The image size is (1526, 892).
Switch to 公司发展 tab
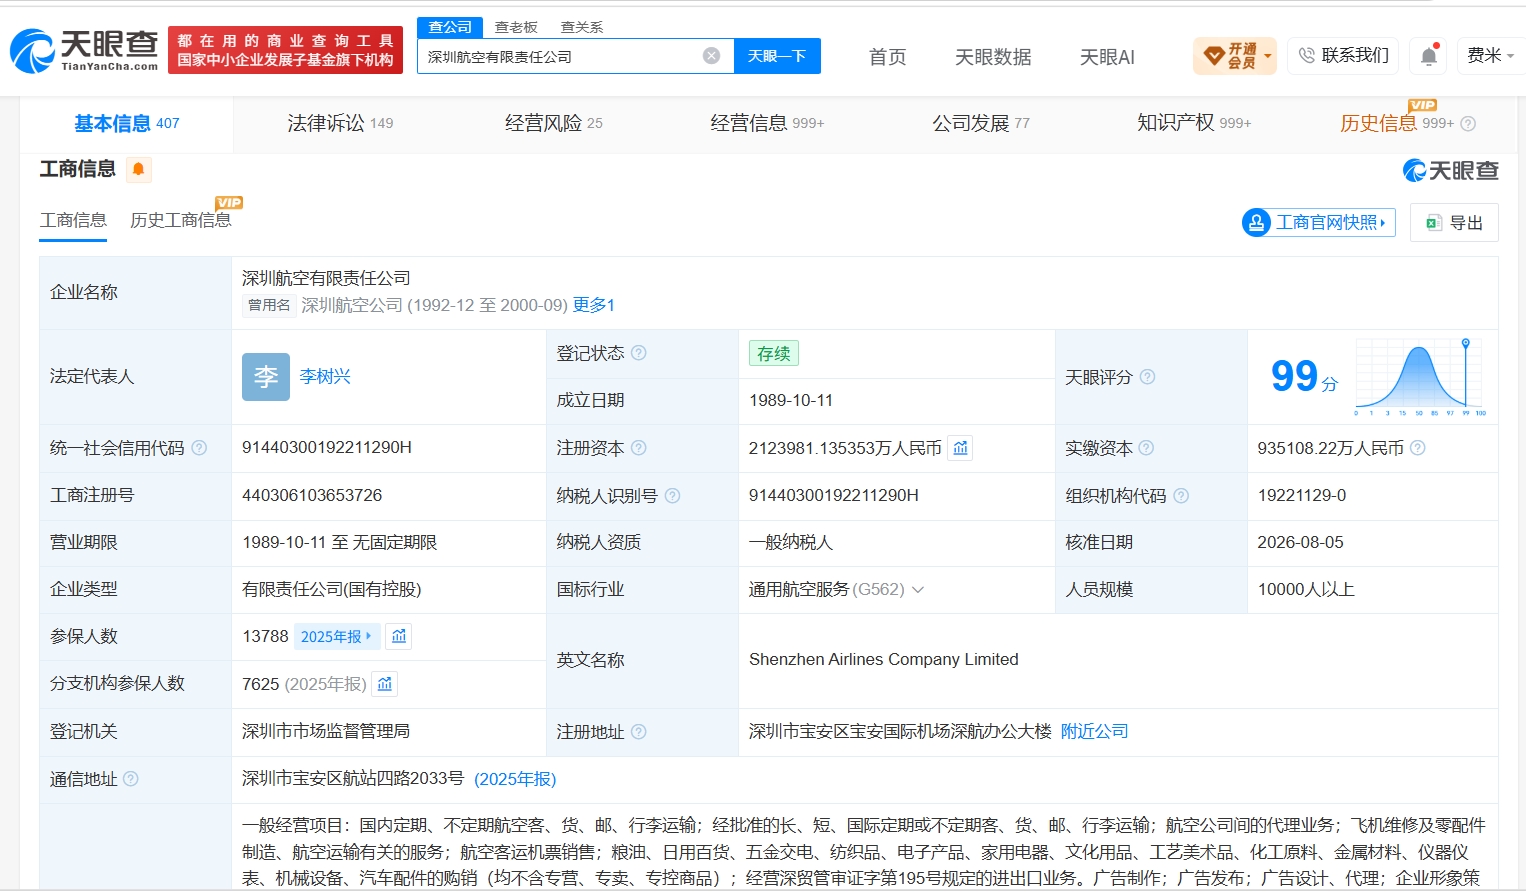click(981, 123)
